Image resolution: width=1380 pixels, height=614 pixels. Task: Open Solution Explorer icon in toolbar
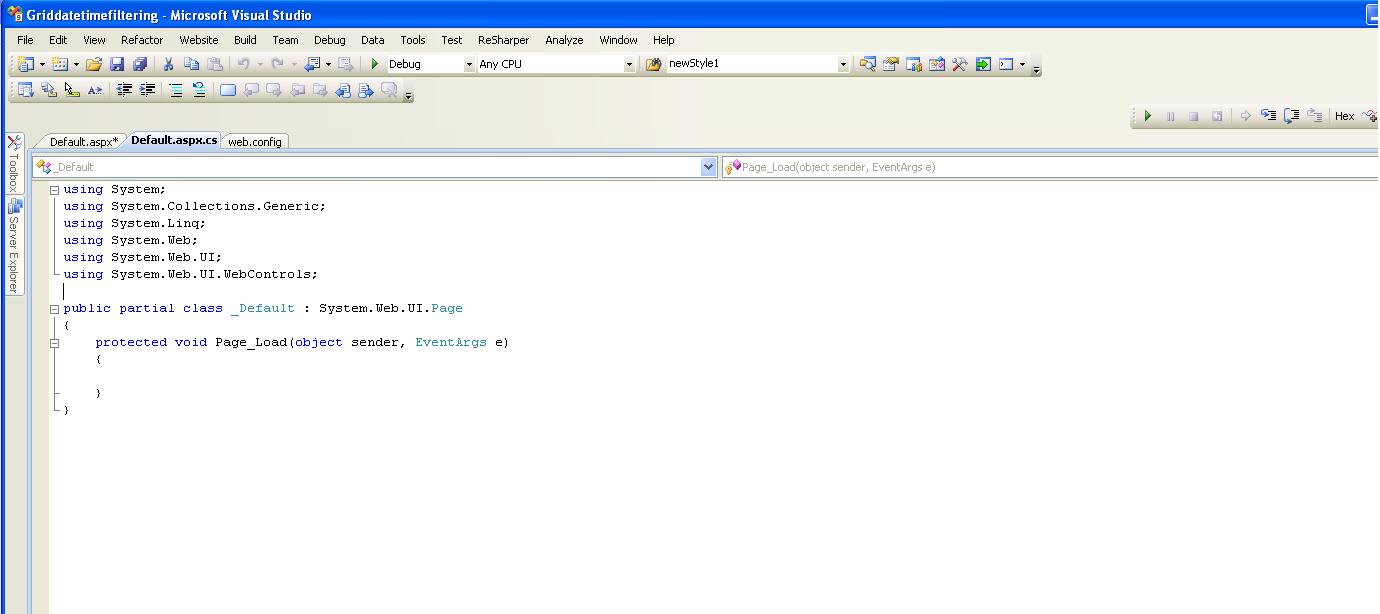pos(868,64)
